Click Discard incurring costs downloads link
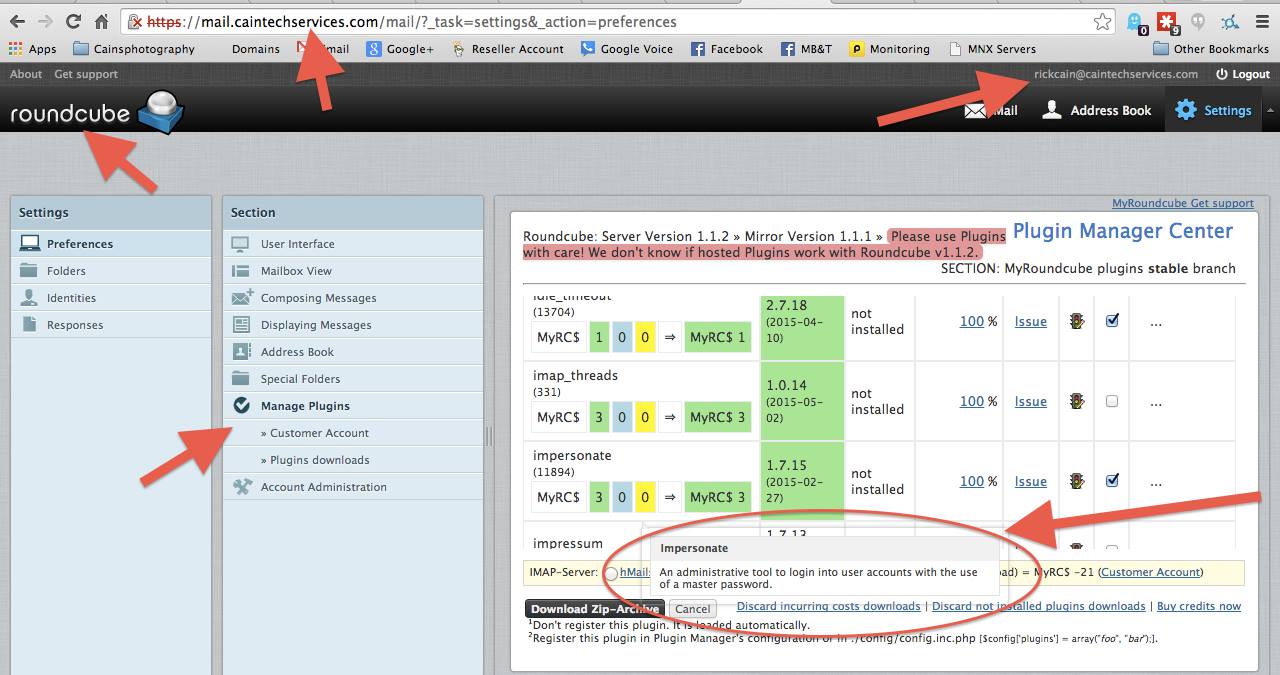 [x=828, y=606]
